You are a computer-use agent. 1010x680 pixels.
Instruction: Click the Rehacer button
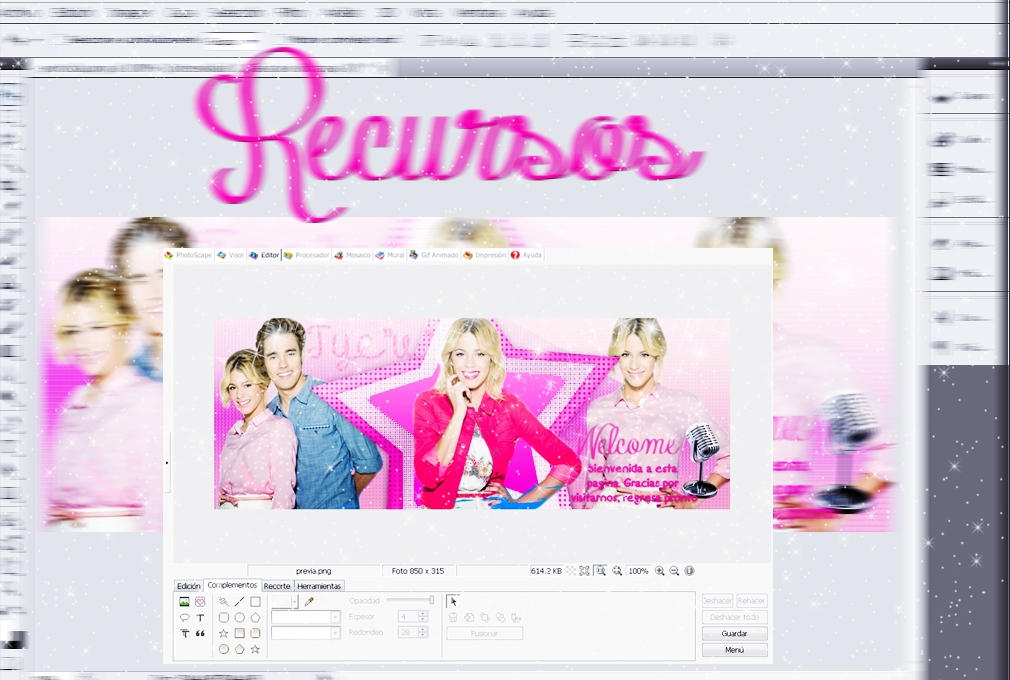[x=751, y=600]
